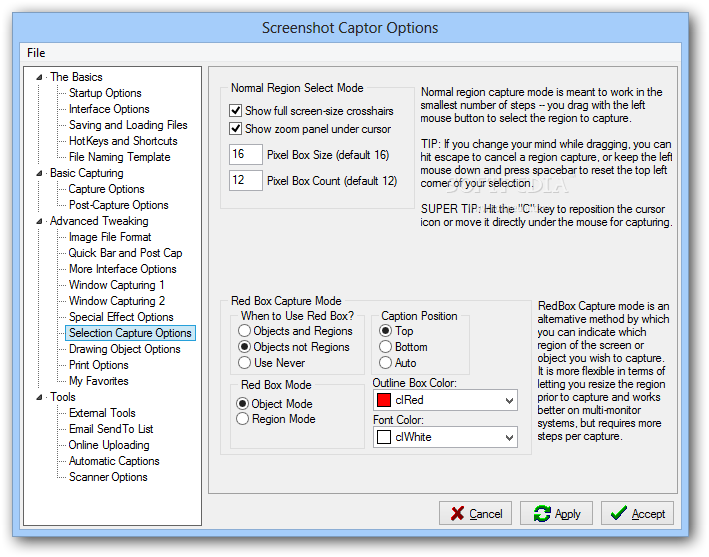Image resolution: width=709 pixels, height=557 pixels.
Task: Click the Tools tree heading
Action: click(x=62, y=397)
